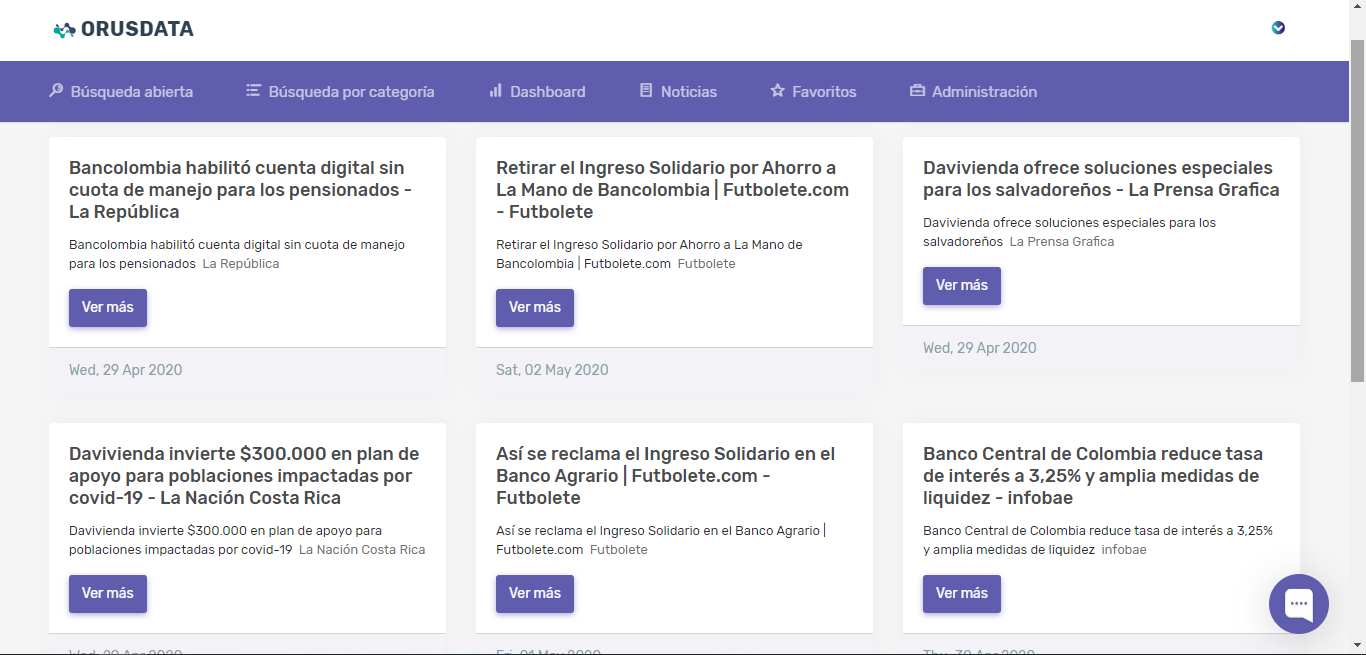Click Ver más on Retirar Ingreso Solidario card

click(x=535, y=308)
